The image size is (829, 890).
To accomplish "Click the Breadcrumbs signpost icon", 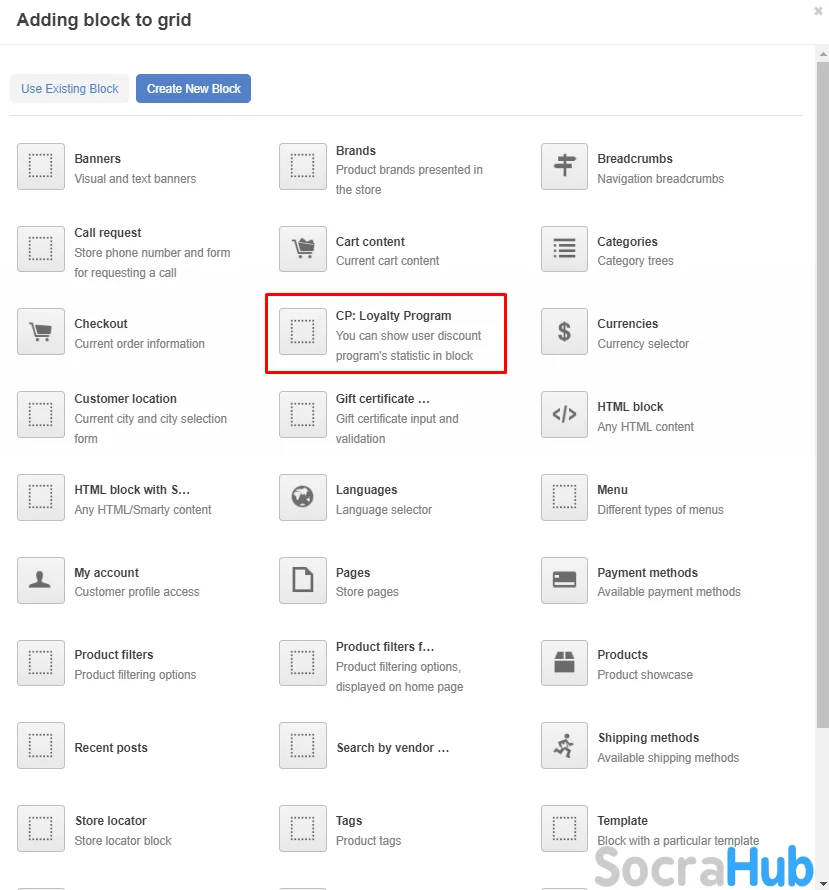I will click(565, 166).
